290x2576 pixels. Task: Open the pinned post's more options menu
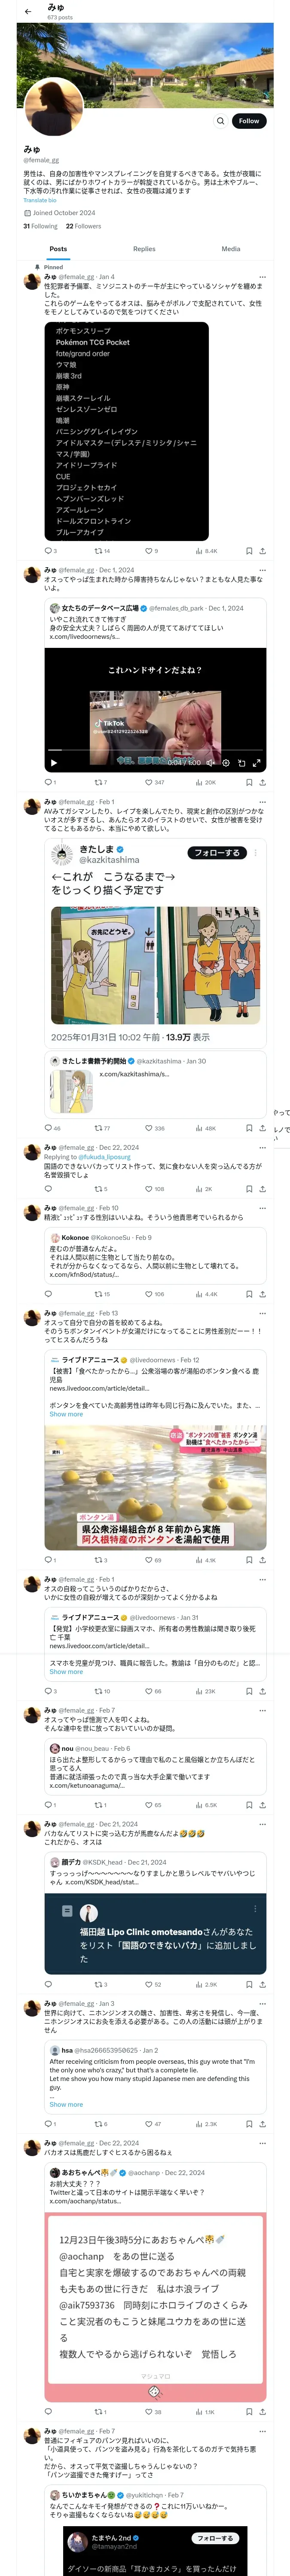(262, 277)
